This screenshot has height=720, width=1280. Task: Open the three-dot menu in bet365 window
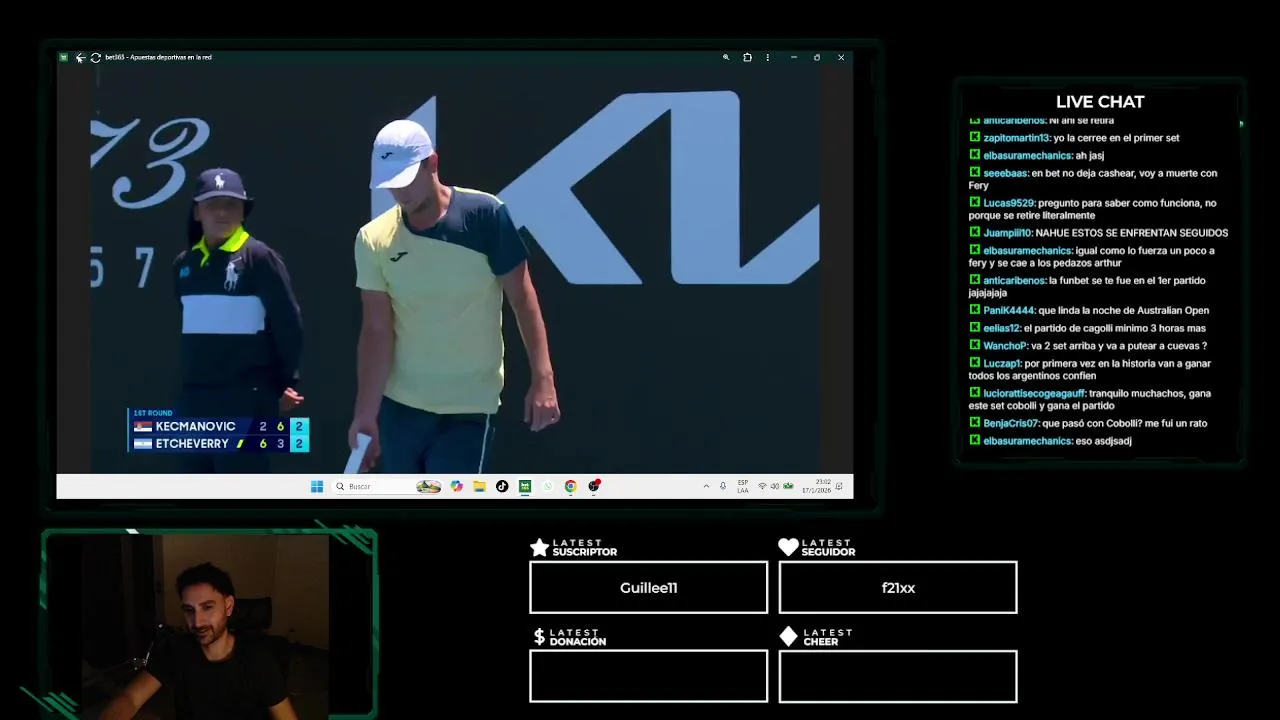[x=768, y=57]
